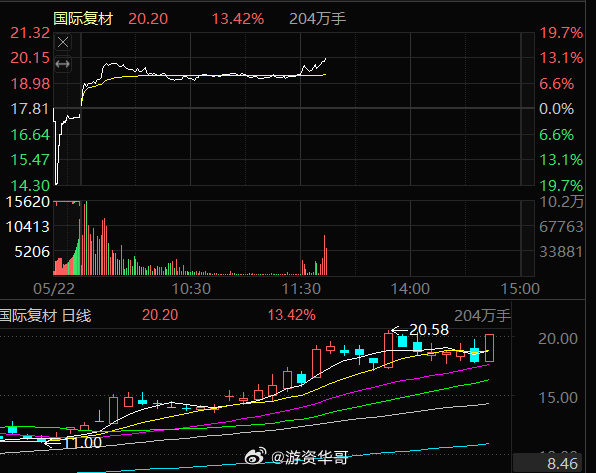Image resolution: width=596 pixels, height=473 pixels.
Task: Click price axis label 16.64
Action: click(30, 135)
